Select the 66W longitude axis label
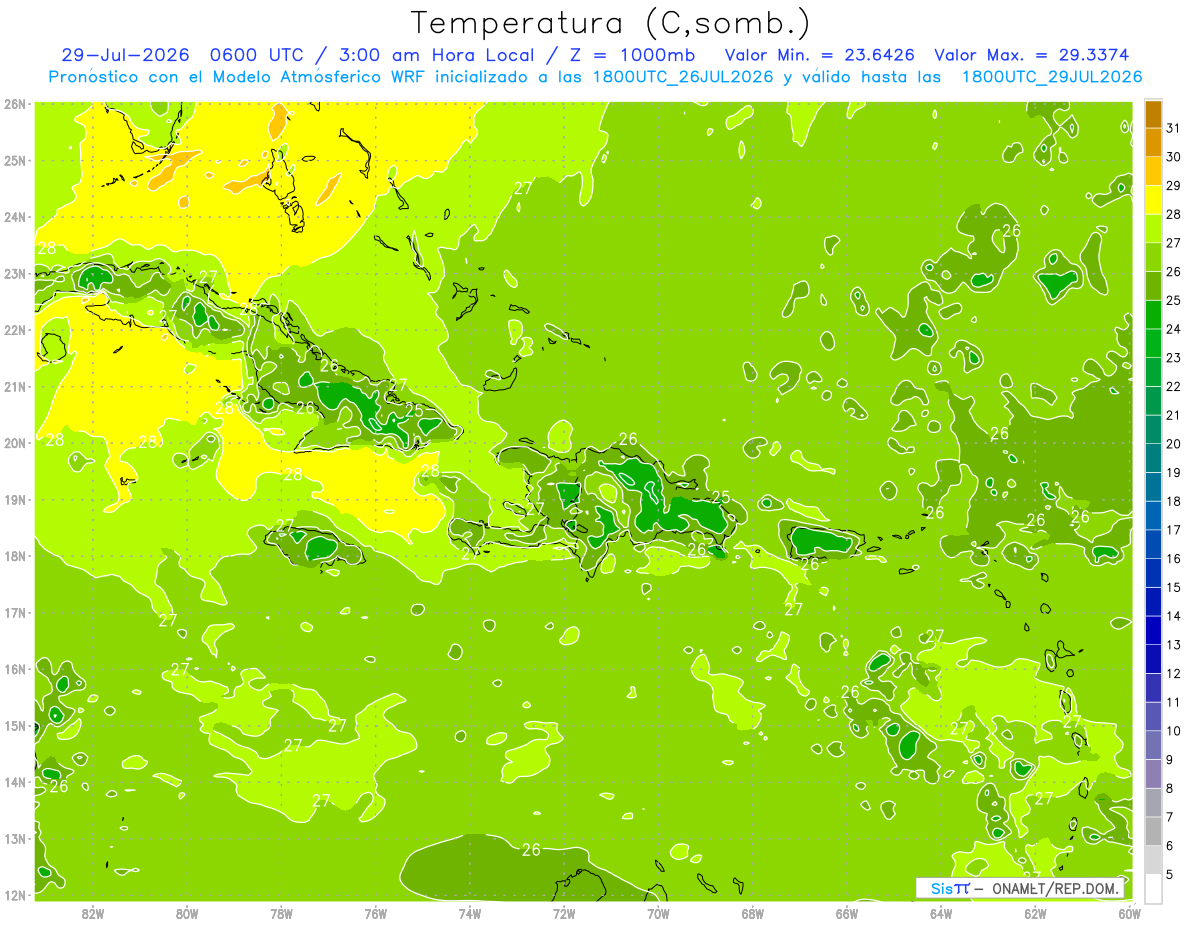The image size is (1200, 927). point(847,914)
